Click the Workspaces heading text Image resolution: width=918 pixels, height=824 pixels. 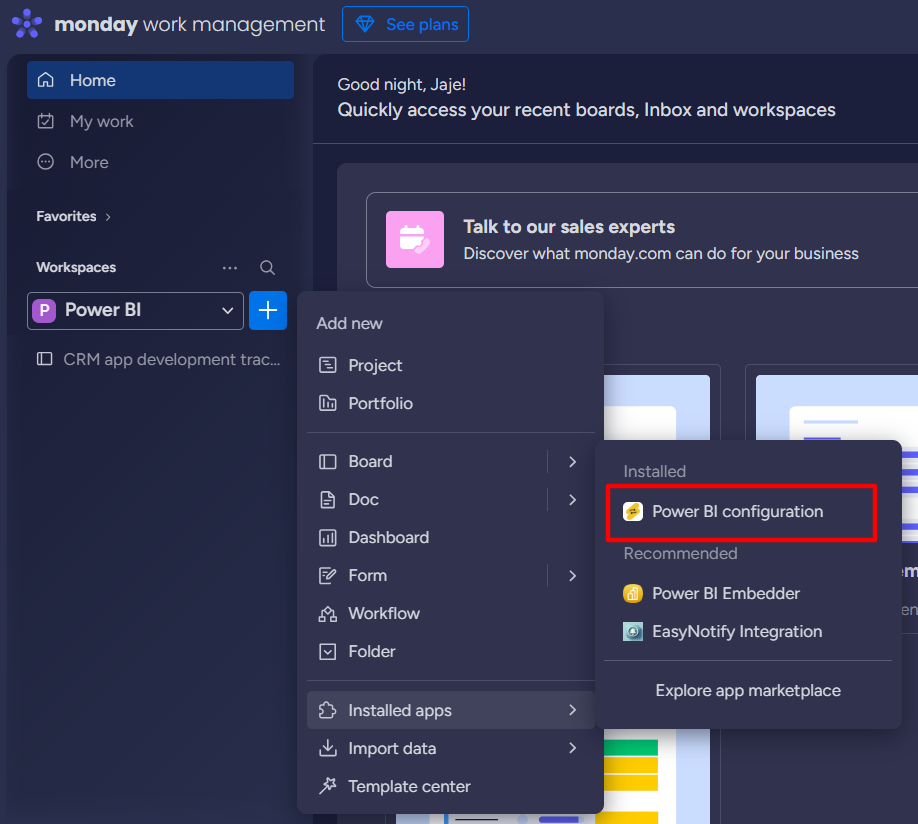[x=76, y=268]
